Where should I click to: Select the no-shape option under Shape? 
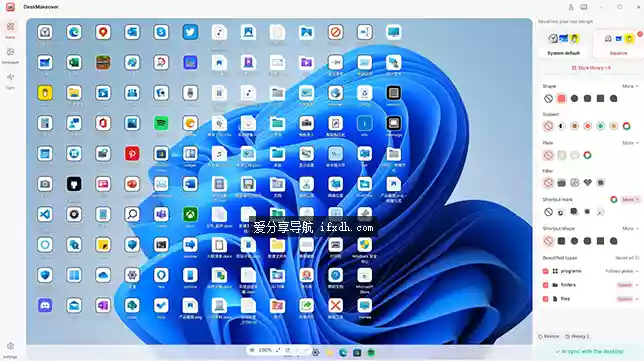tap(548, 99)
